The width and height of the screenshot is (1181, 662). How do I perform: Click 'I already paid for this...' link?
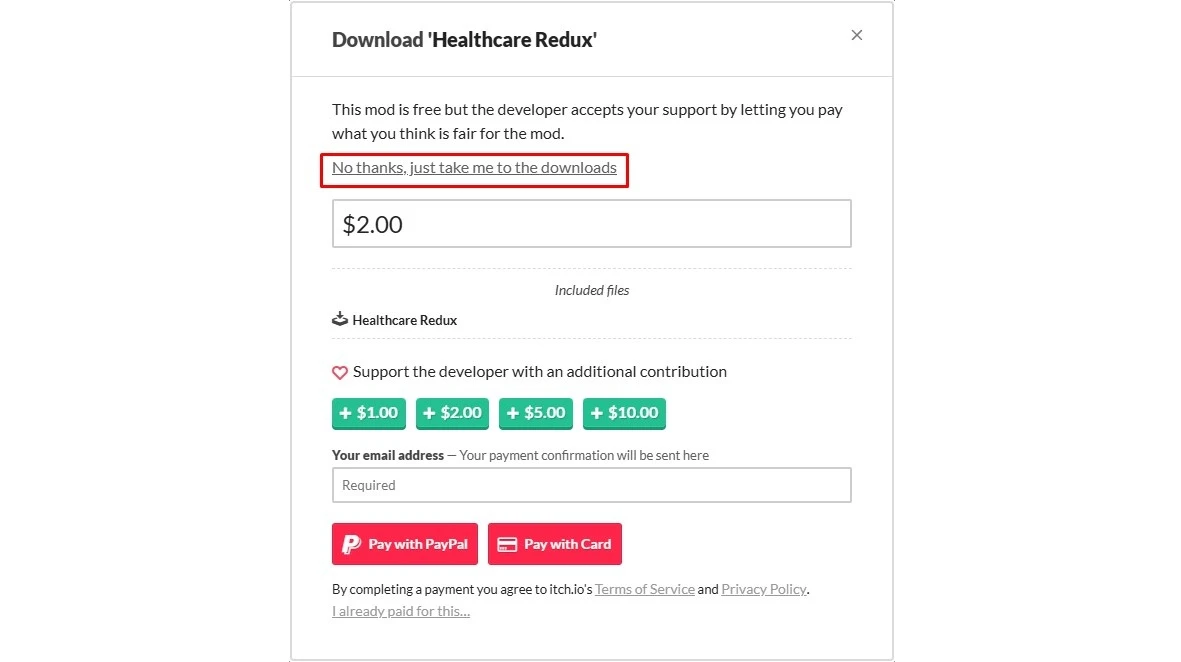click(x=401, y=611)
